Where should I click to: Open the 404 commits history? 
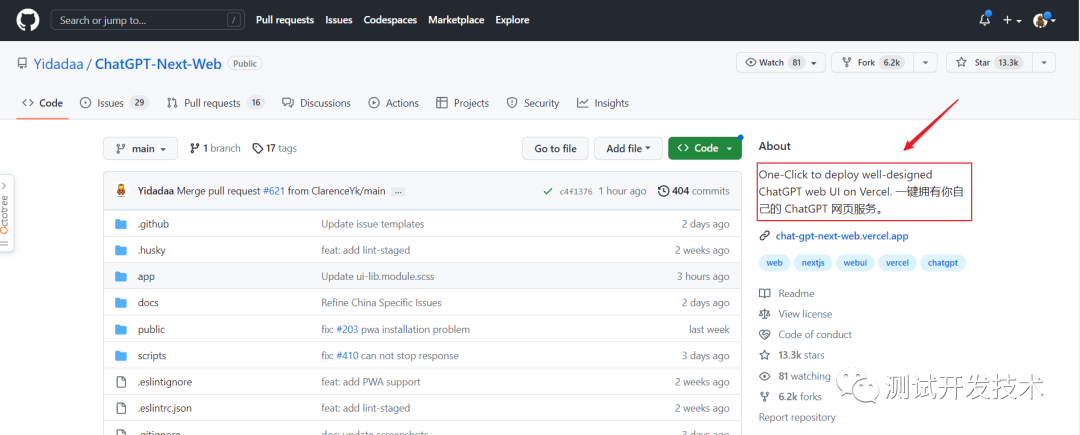tap(693, 191)
